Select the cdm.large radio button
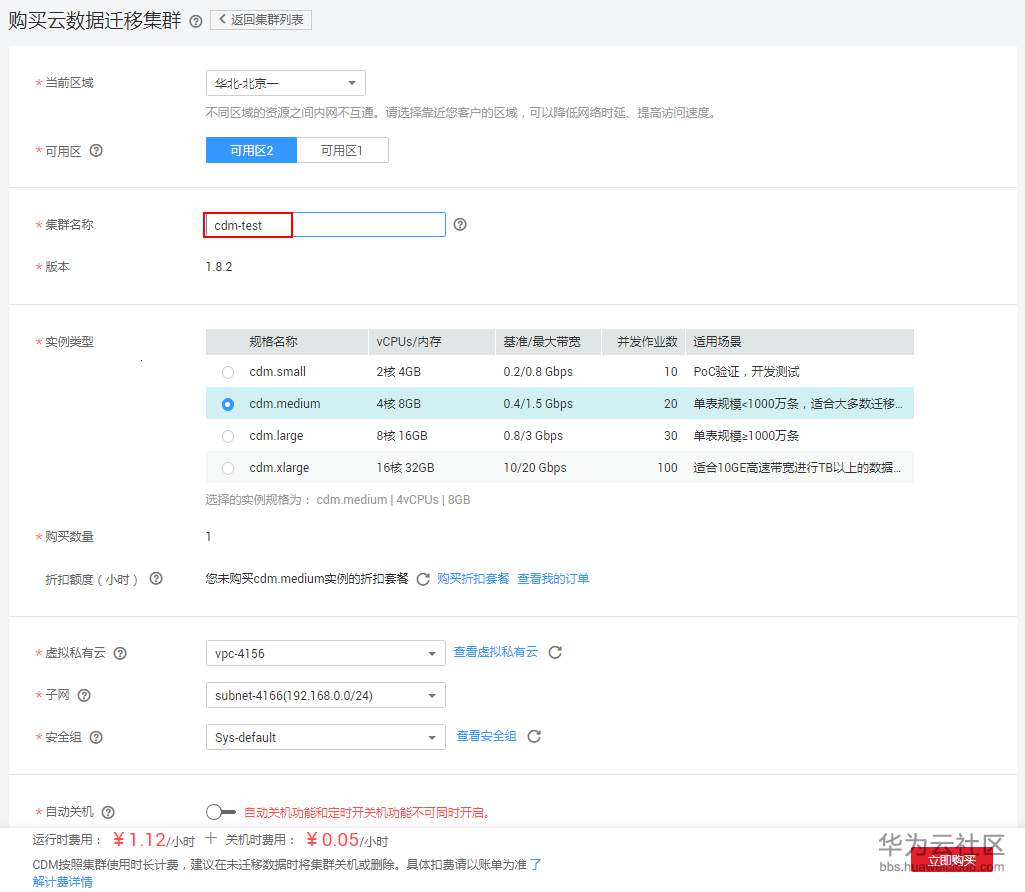The height and width of the screenshot is (892, 1025). [227, 436]
